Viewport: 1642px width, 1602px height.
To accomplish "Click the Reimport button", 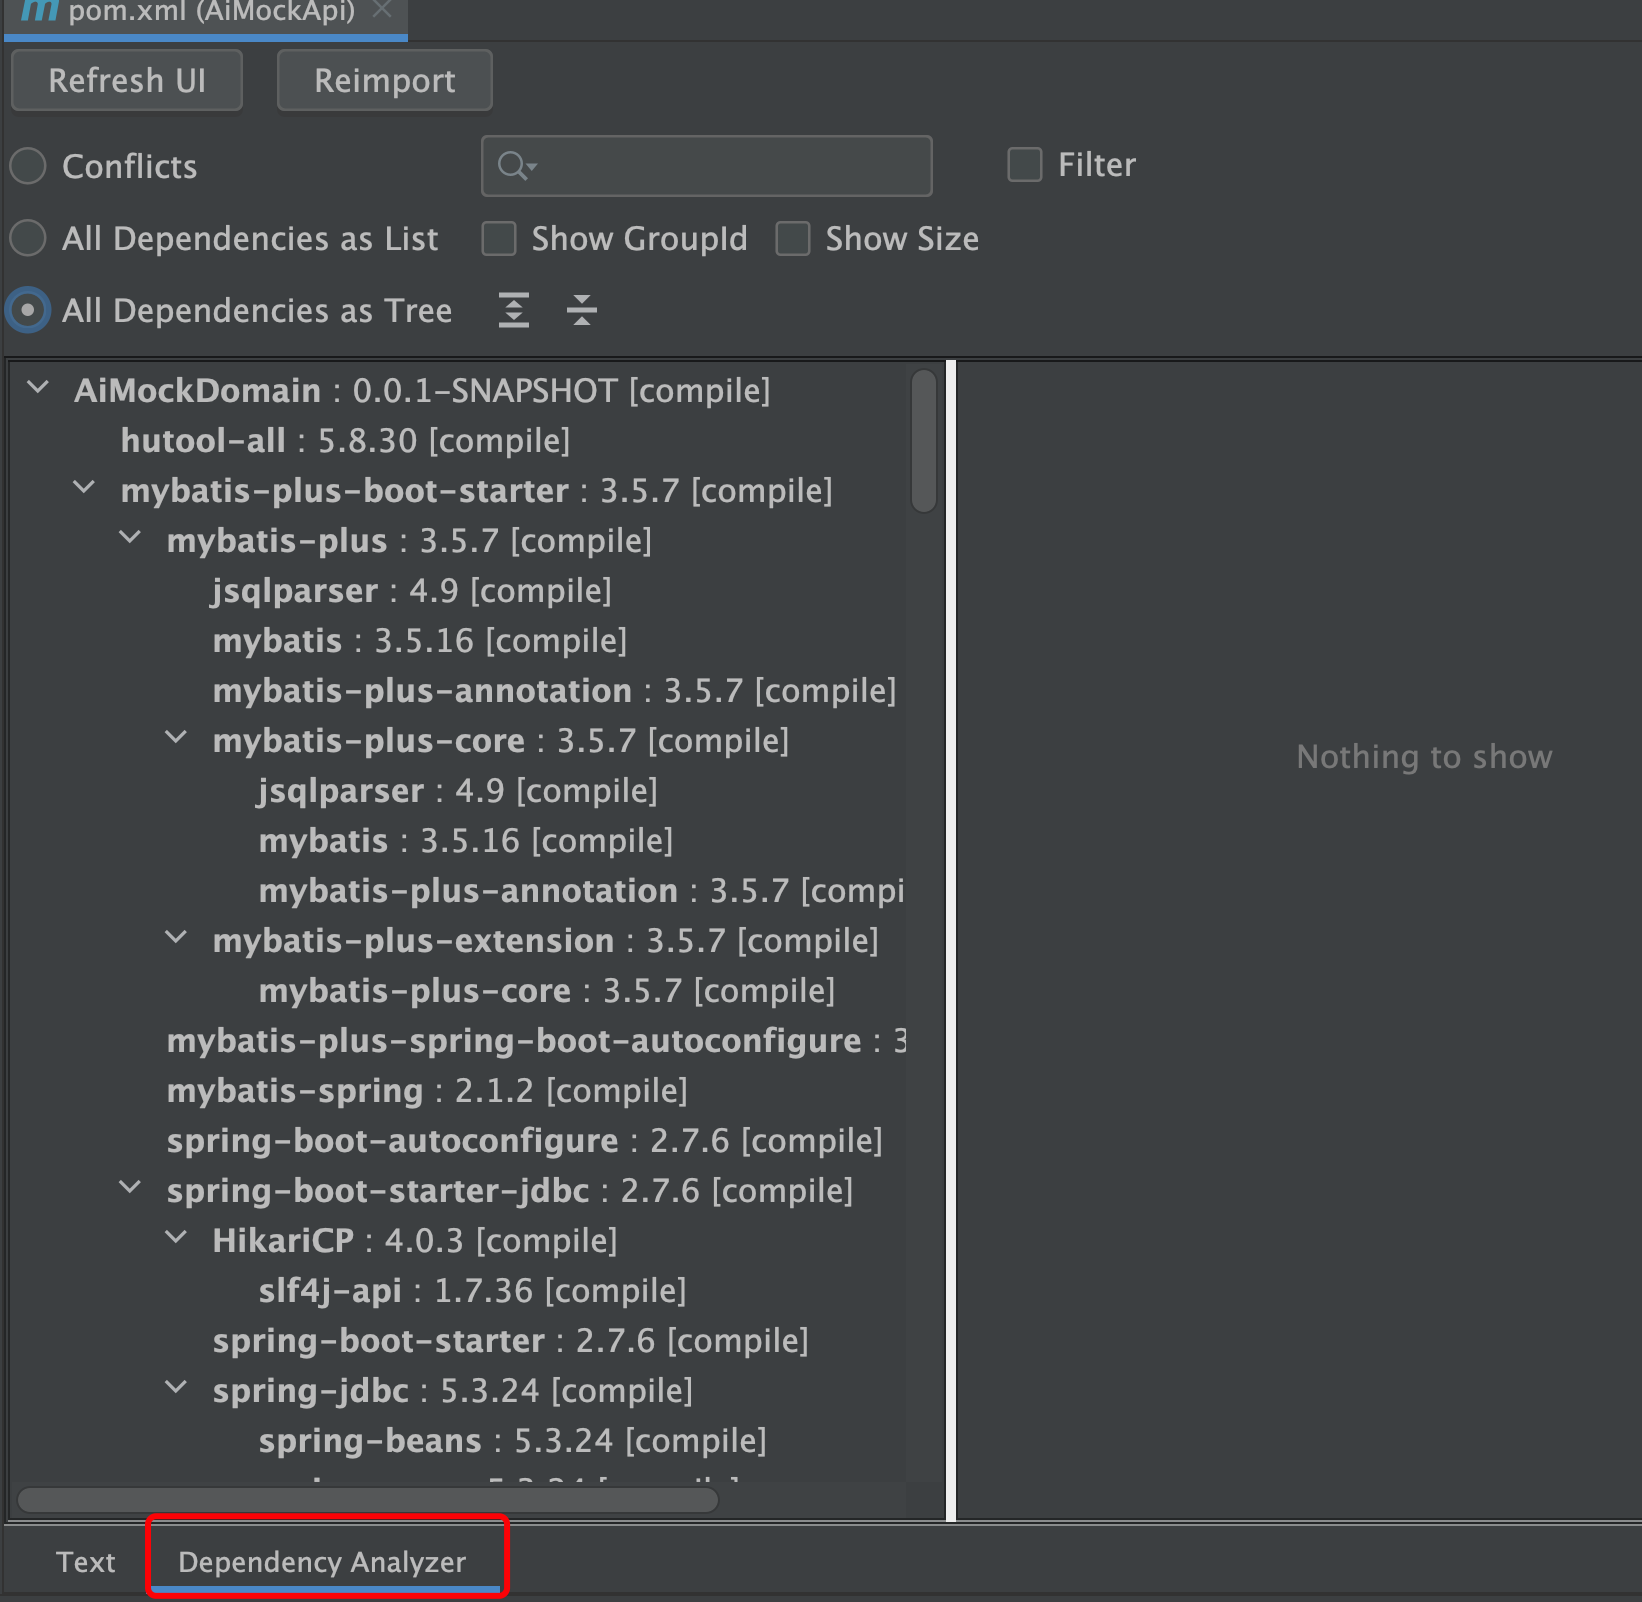I will (x=385, y=80).
